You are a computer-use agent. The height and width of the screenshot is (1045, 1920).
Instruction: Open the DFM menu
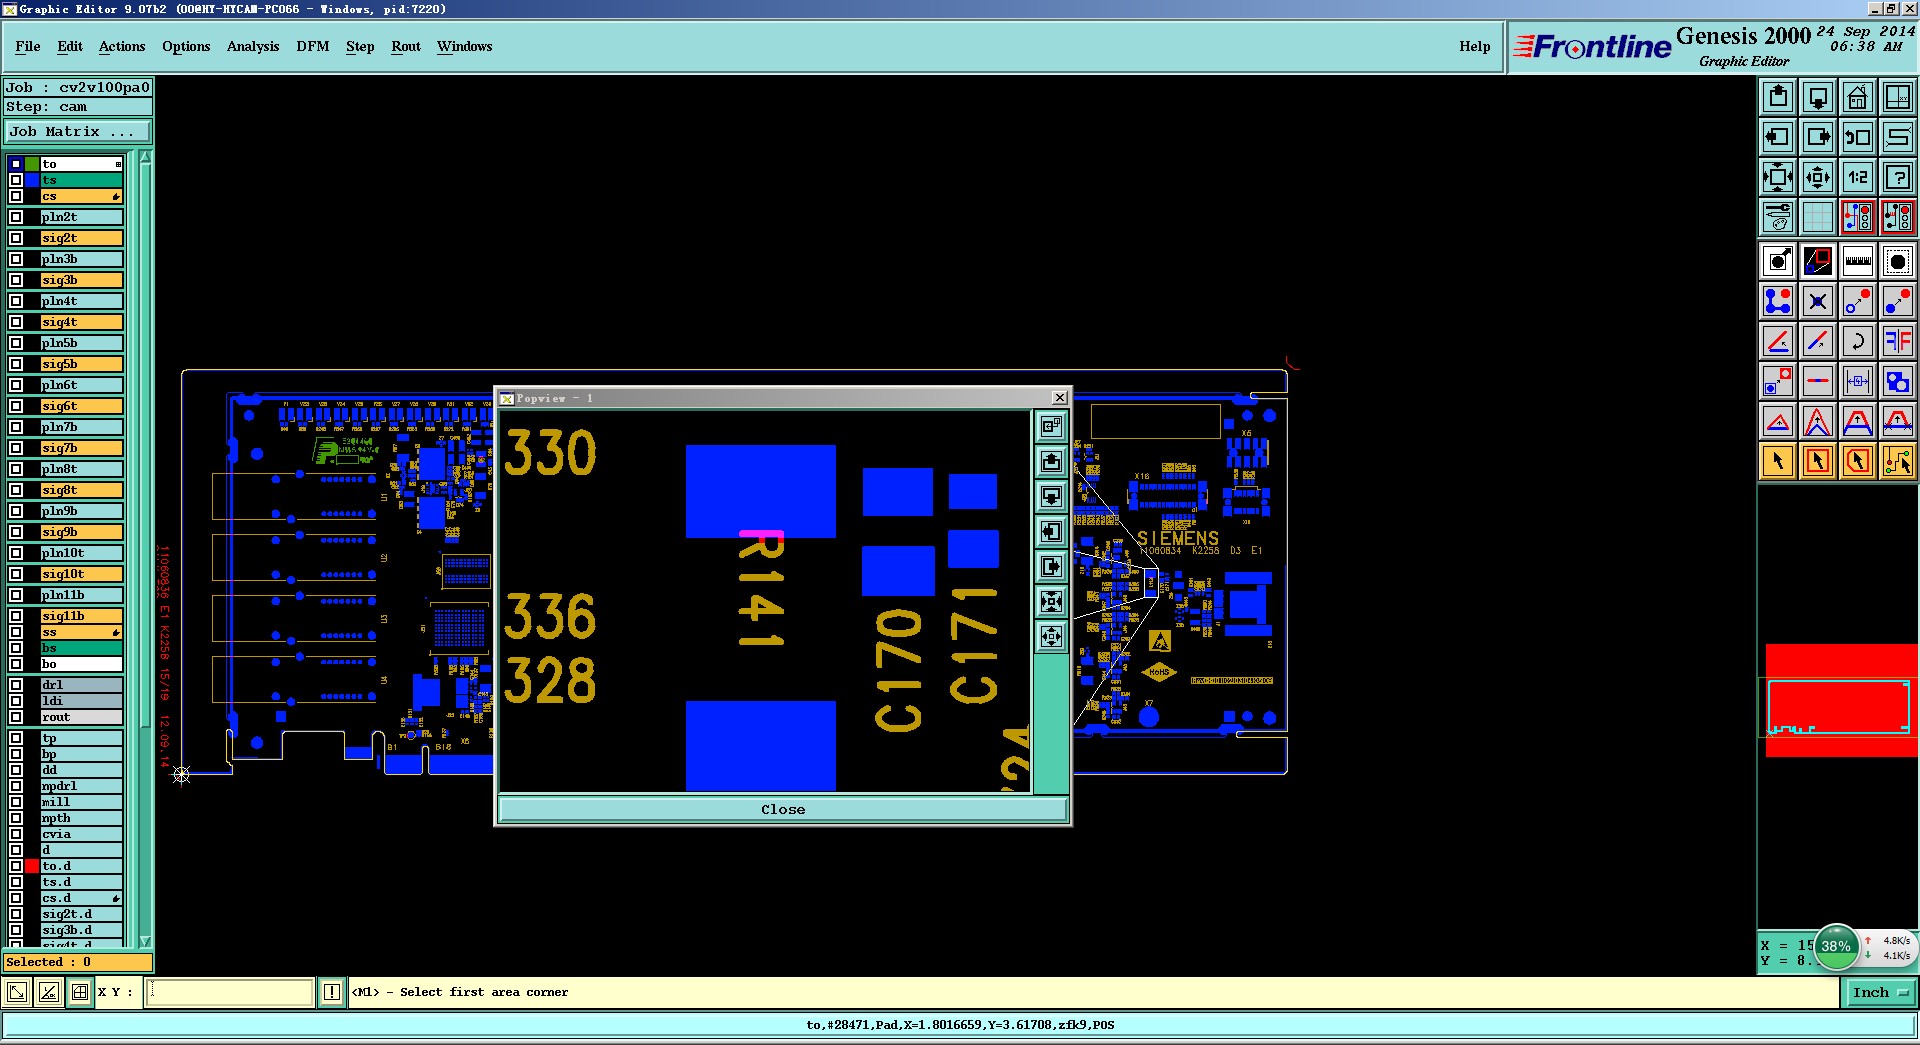tap(313, 46)
